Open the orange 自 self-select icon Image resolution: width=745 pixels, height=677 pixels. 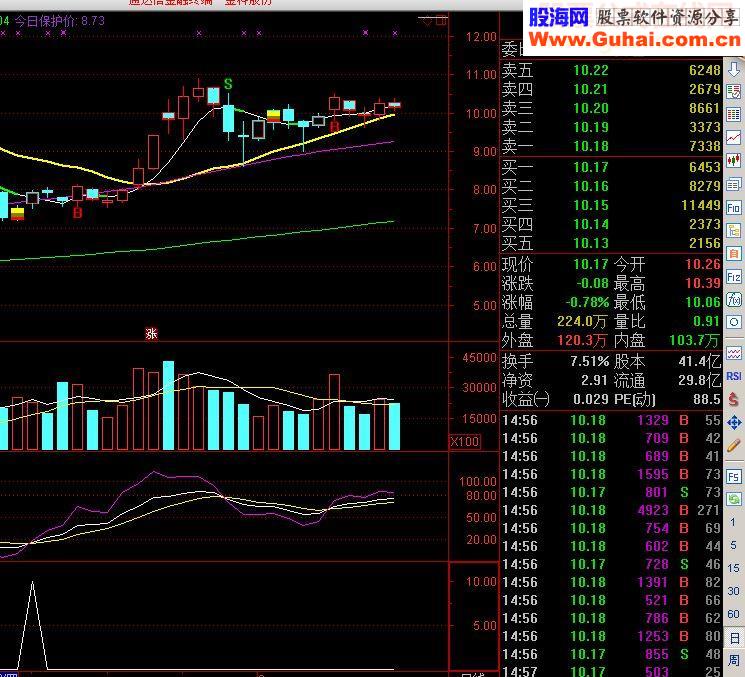[x=734, y=253]
